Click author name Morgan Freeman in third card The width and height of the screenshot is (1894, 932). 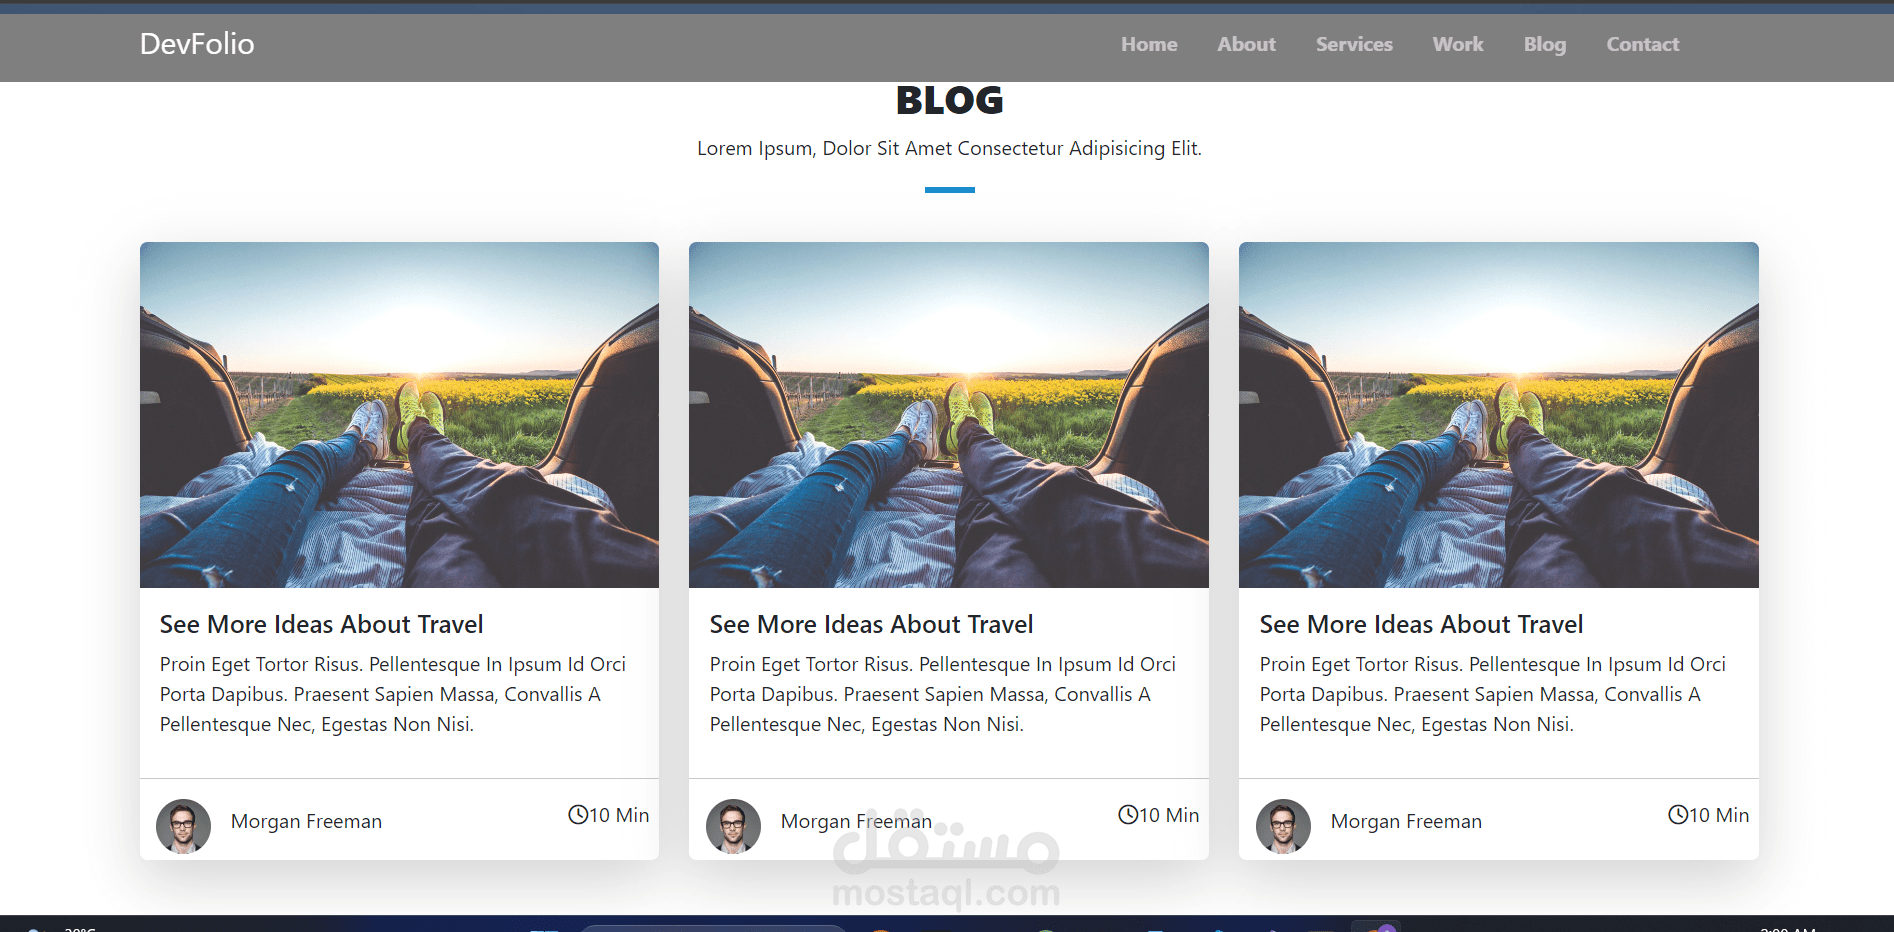1406,821
